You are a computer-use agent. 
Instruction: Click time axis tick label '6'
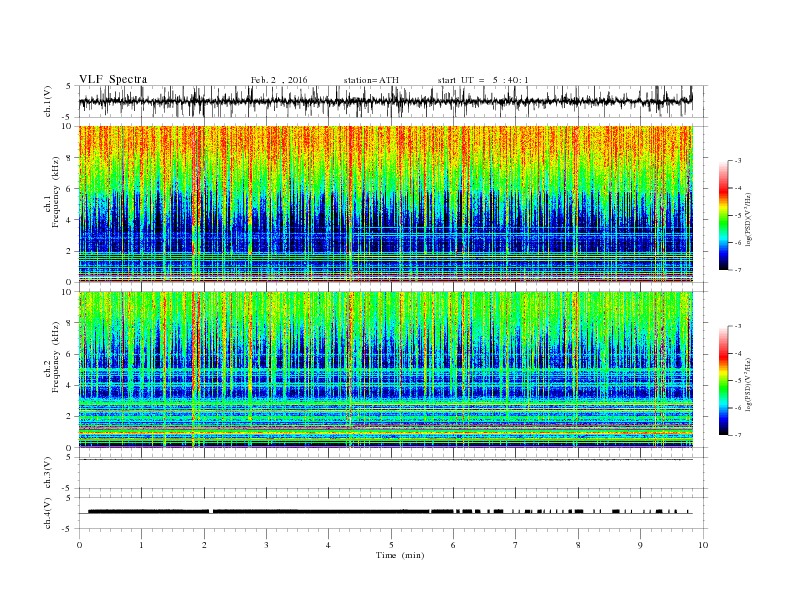click(x=453, y=545)
